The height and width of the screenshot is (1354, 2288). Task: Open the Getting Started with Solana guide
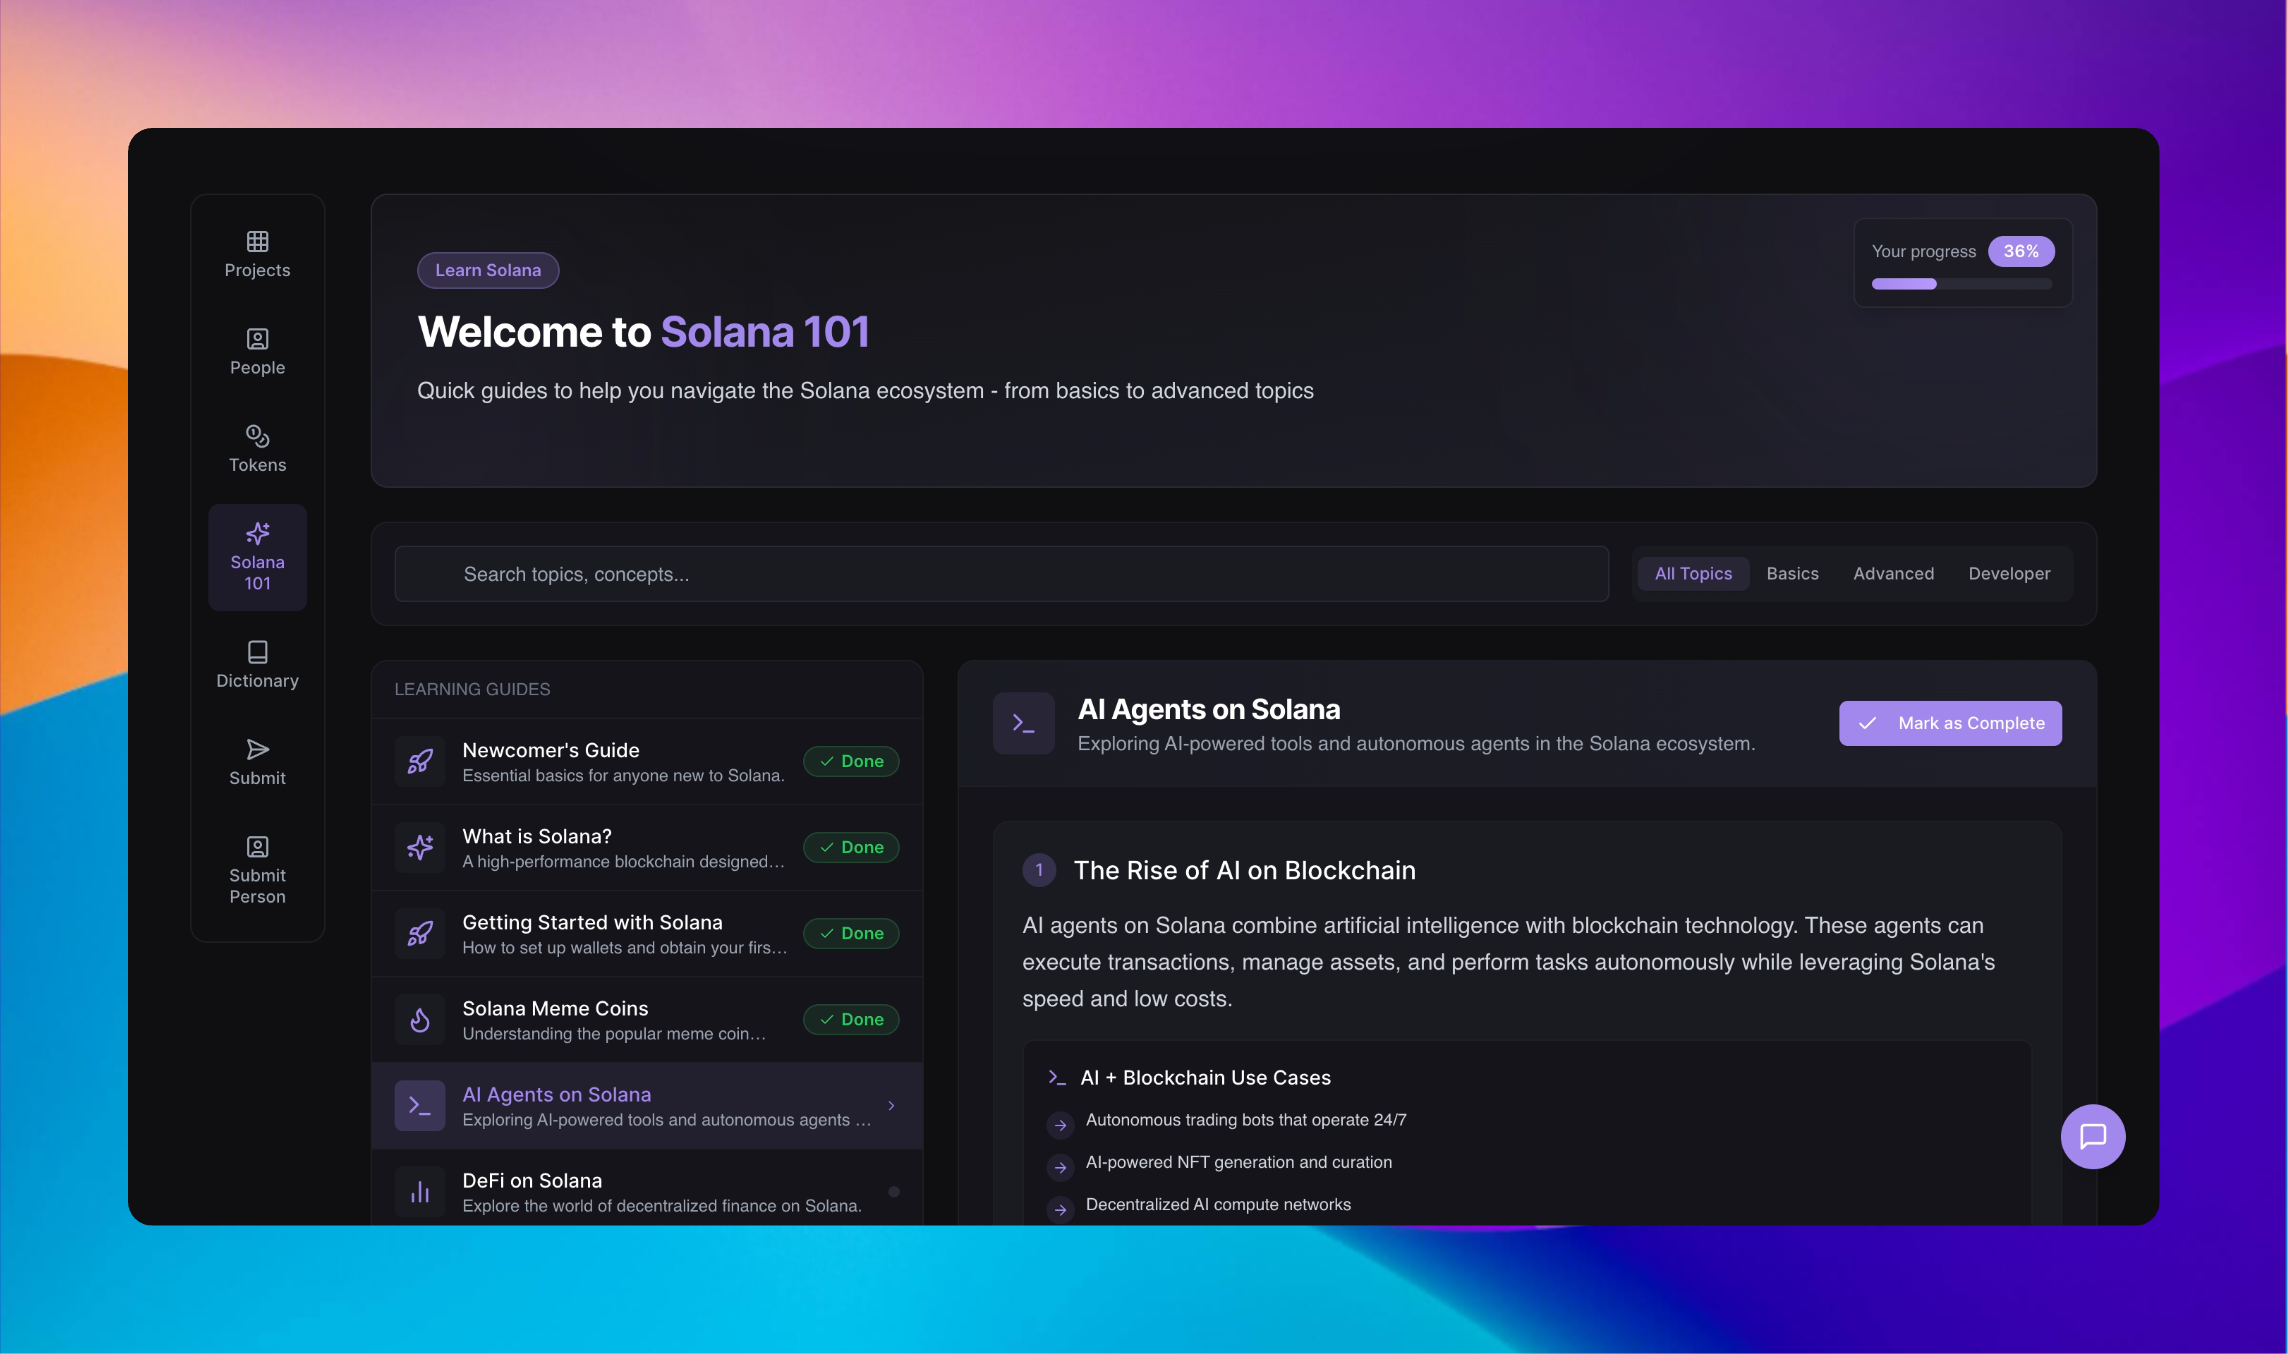(x=647, y=933)
